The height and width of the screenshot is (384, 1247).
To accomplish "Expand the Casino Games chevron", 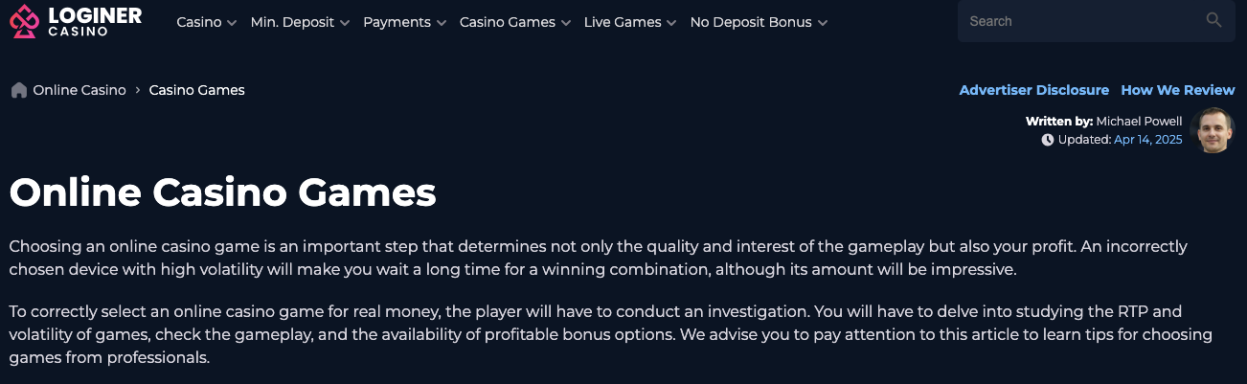I will tap(566, 23).
